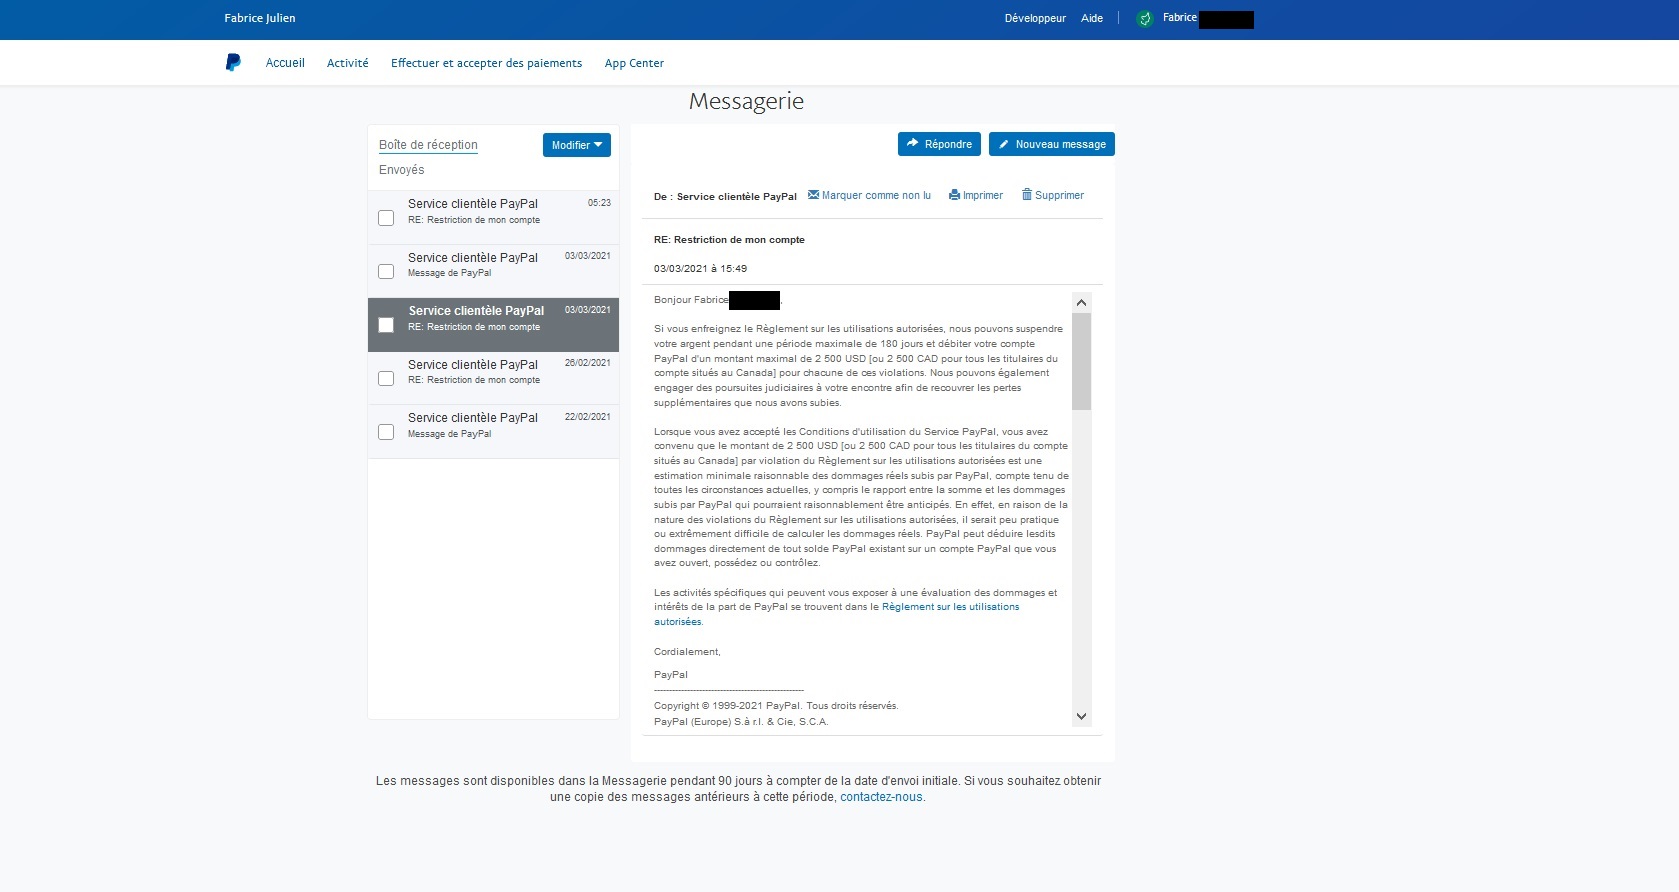1679x892 pixels.
Task: Click the trash icon next to Supprimer
Action: tap(1026, 194)
